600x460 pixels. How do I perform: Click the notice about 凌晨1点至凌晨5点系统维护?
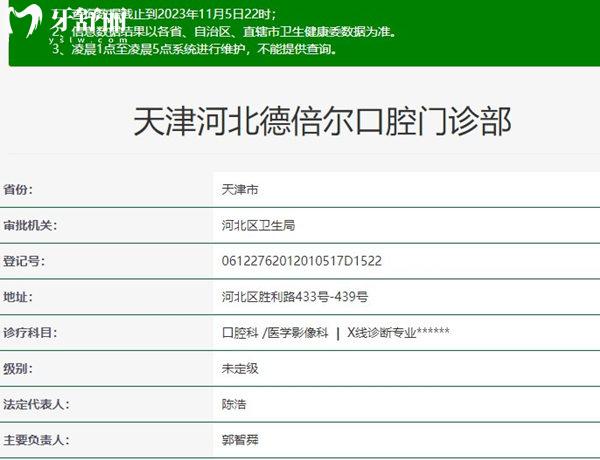195,49
